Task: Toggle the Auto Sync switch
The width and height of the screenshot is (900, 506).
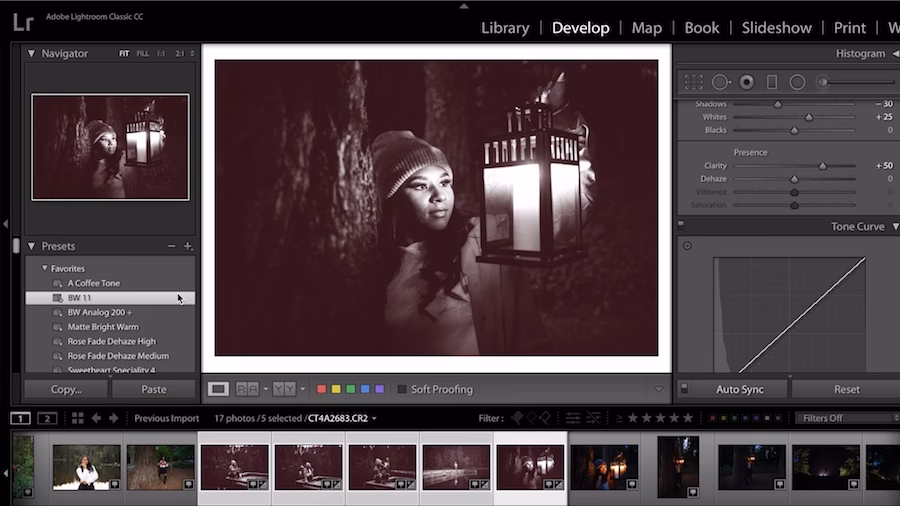Action: tap(684, 389)
